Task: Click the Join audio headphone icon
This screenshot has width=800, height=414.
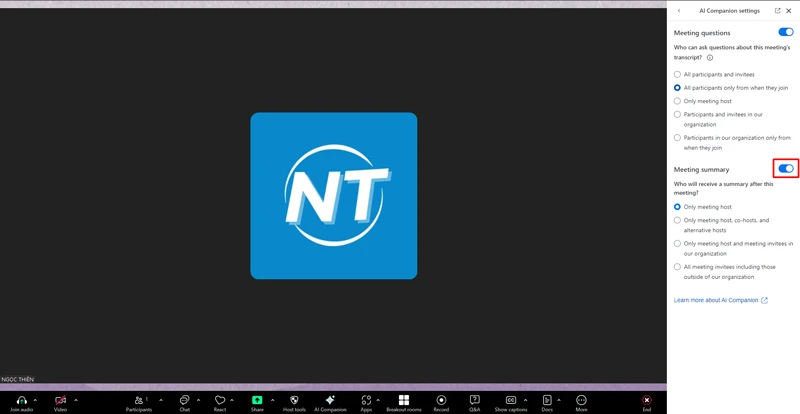Action: point(21,400)
